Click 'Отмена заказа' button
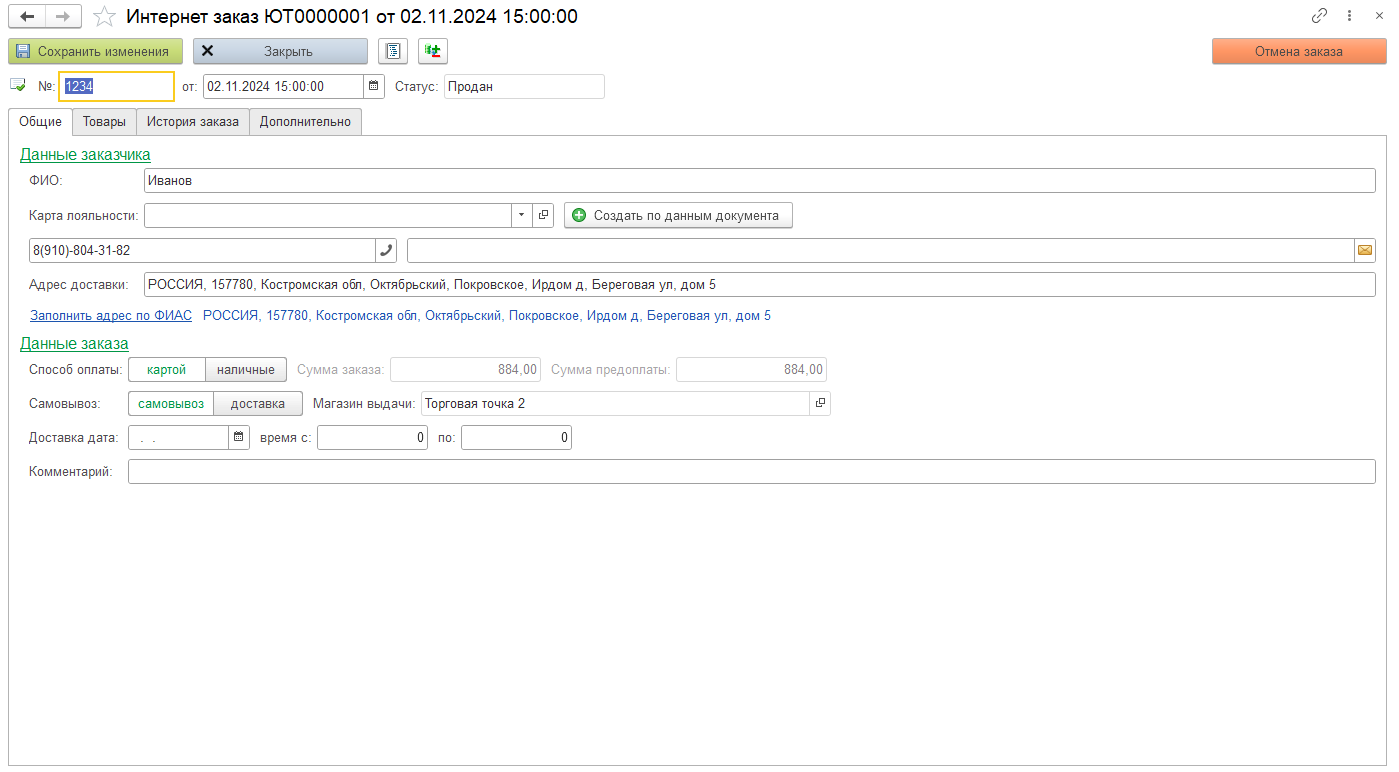Screen dimensions: 1399x772 point(1299,51)
